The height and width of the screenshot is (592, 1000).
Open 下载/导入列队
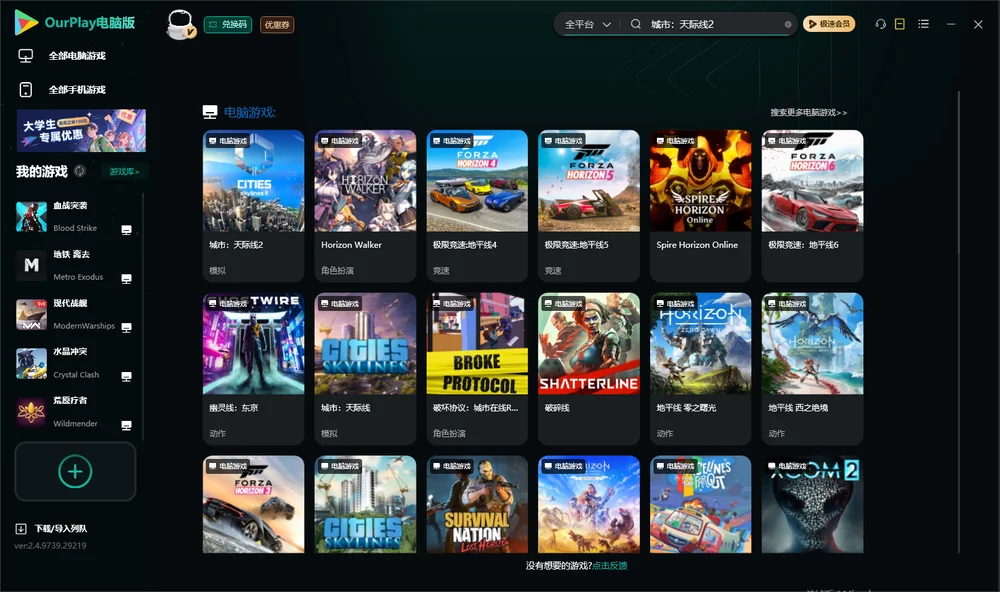[52, 529]
